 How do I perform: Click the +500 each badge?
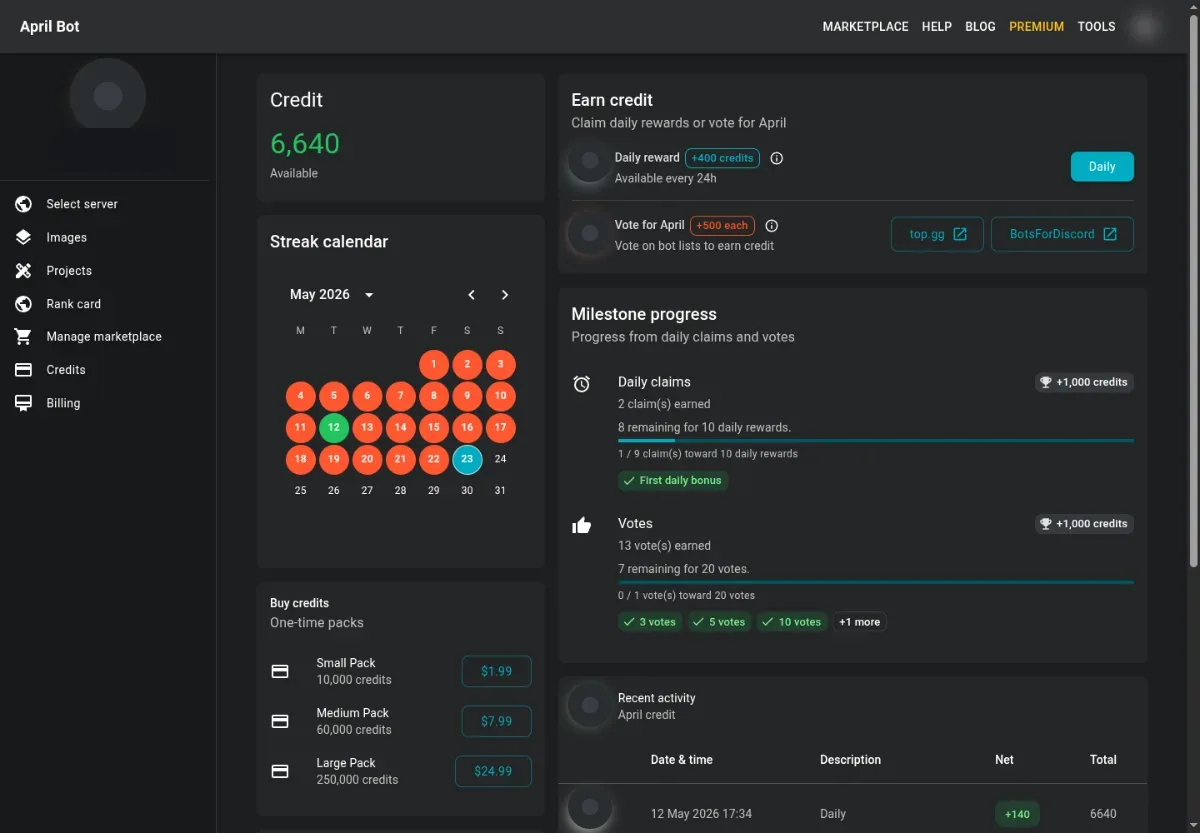(722, 225)
